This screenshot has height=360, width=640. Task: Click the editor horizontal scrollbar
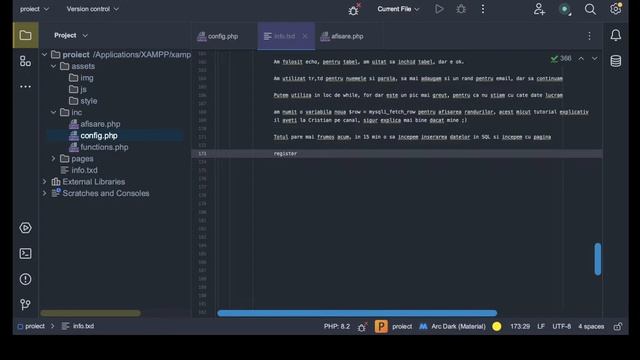click(357, 313)
